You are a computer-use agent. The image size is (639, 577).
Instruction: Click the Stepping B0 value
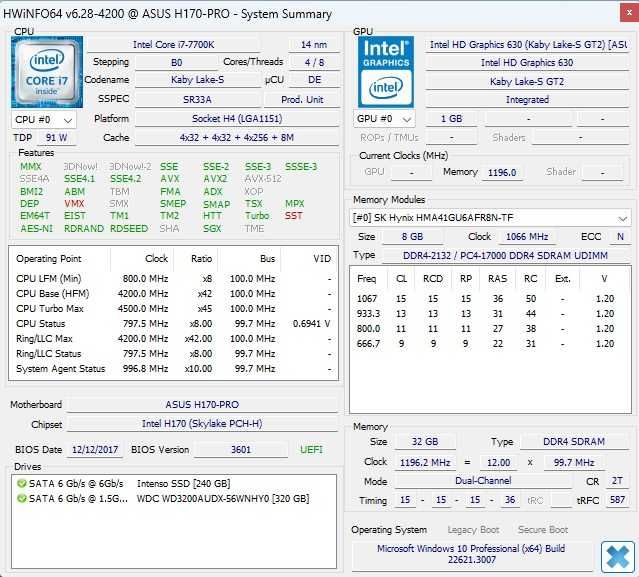tap(176, 63)
